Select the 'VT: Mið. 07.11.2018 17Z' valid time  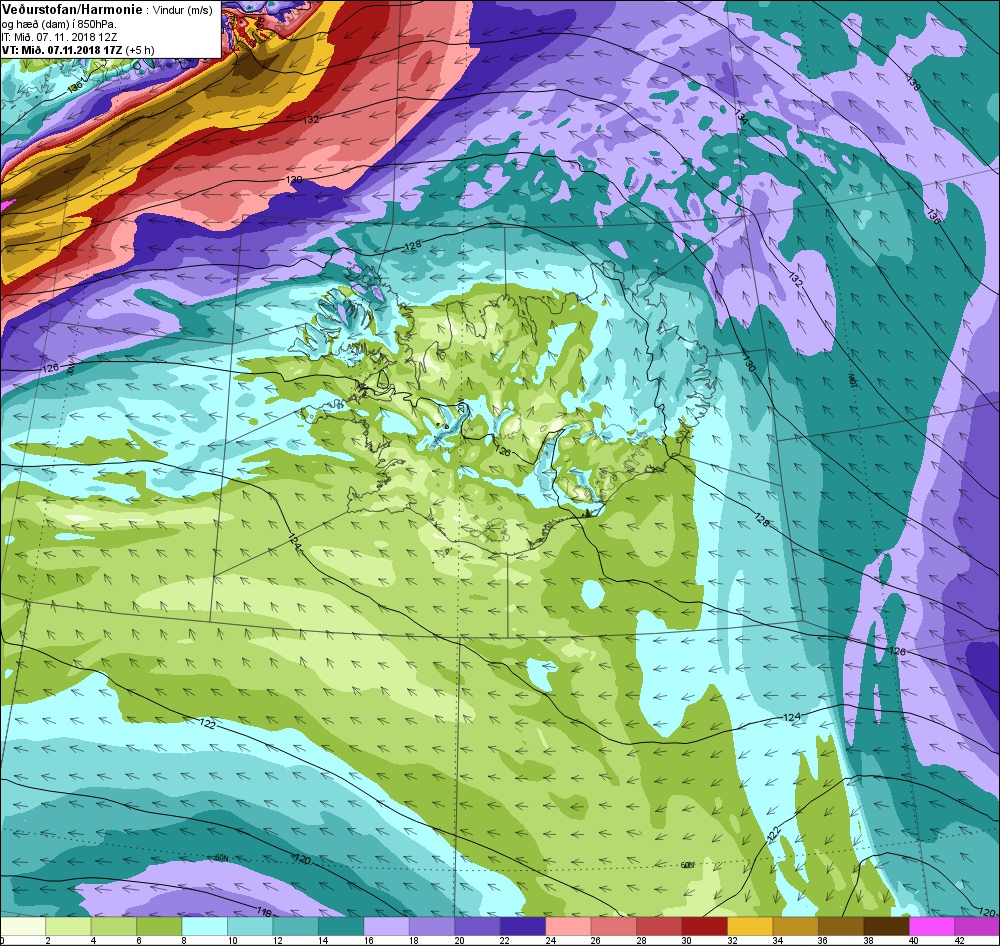click(x=62, y=50)
